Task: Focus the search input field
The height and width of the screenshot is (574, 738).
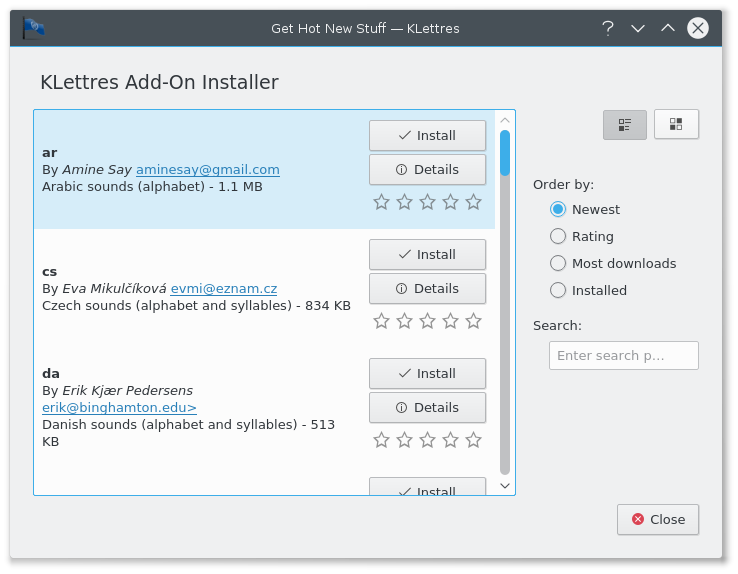Action: [x=623, y=355]
